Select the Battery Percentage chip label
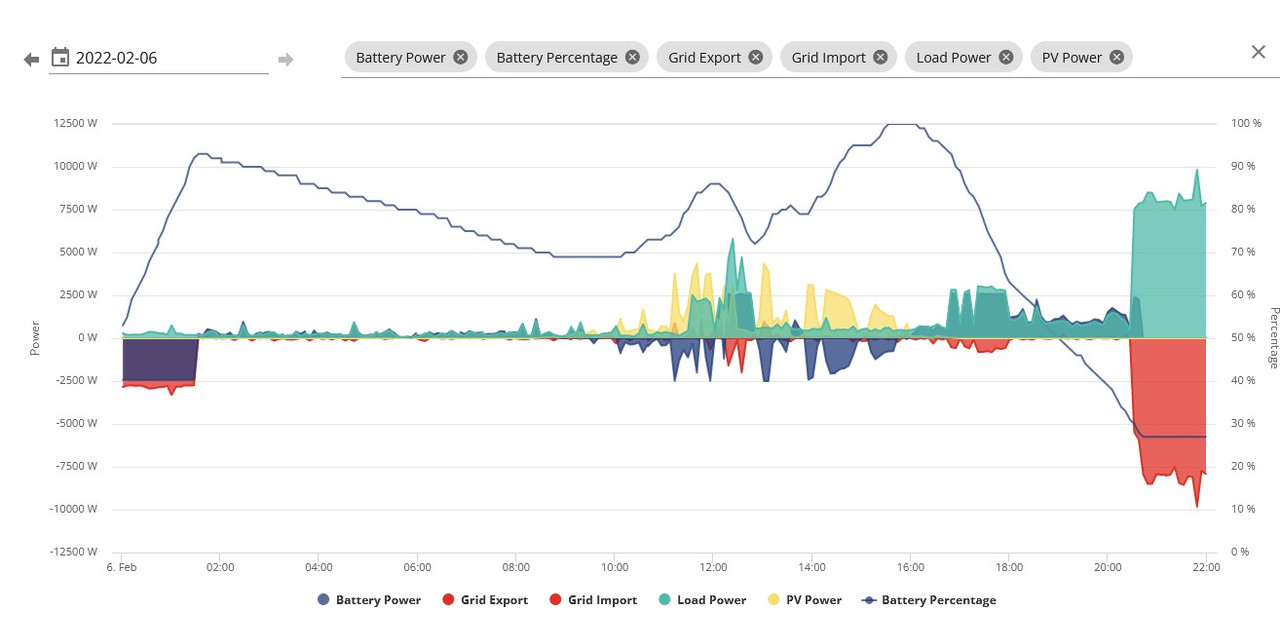The width and height of the screenshot is (1280, 619). pyautogui.click(x=557, y=57)
